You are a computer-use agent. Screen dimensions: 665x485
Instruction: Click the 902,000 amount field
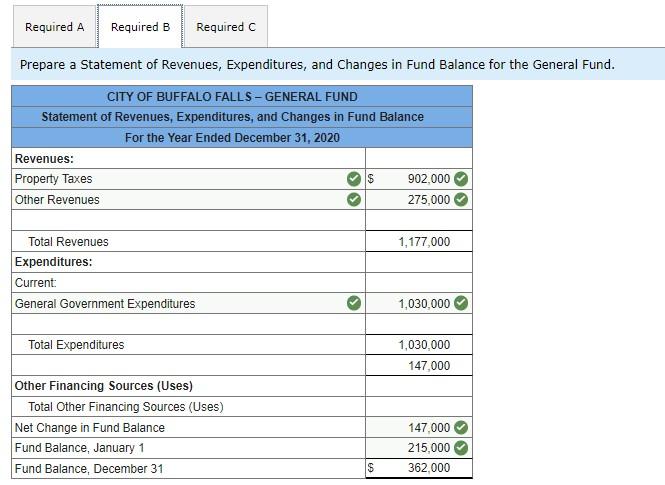(x=419, y=179)
